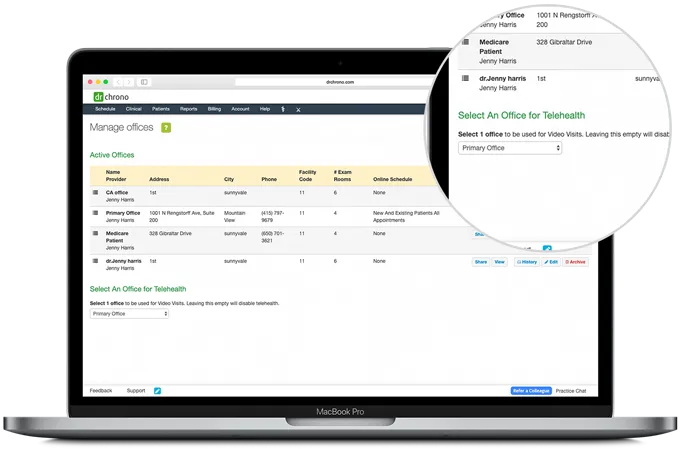Click the Support link
The image size is (680, 449).
pos(136,390)
